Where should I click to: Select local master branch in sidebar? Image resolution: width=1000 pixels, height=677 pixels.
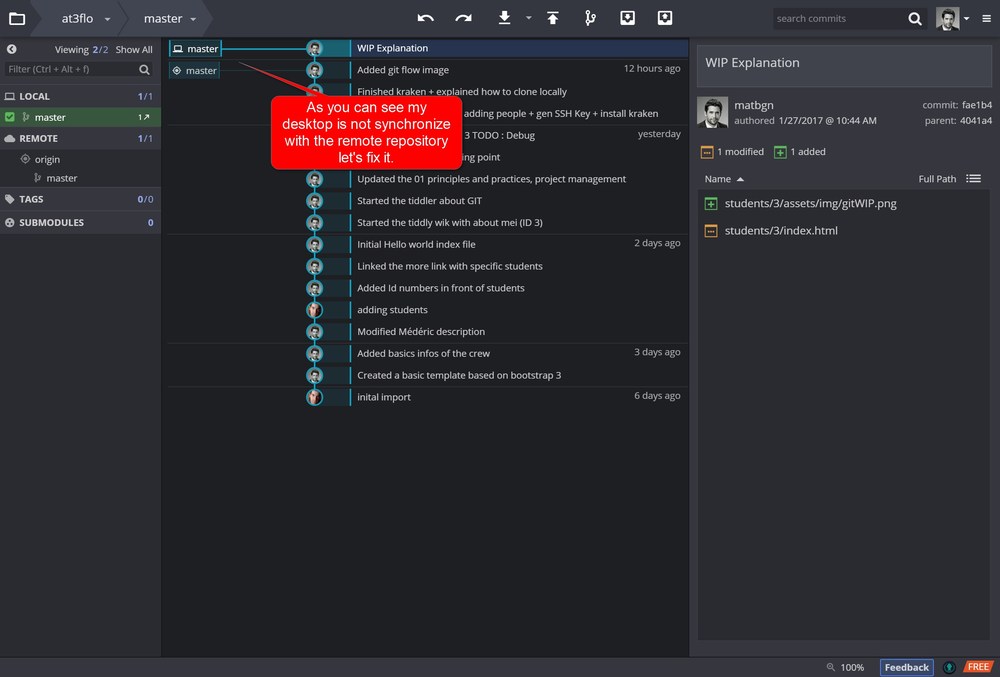click(80, 117)
